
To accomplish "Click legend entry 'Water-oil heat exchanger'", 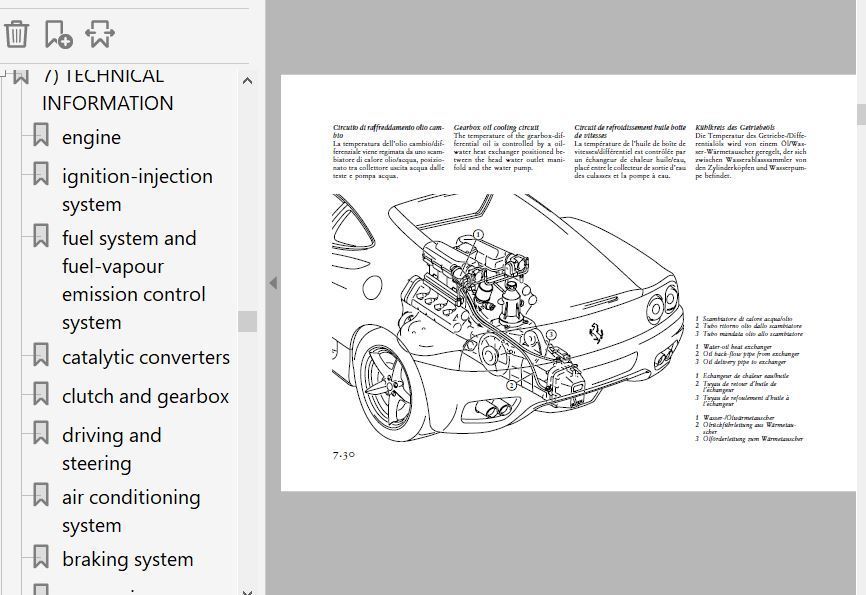I will [737, 347].
